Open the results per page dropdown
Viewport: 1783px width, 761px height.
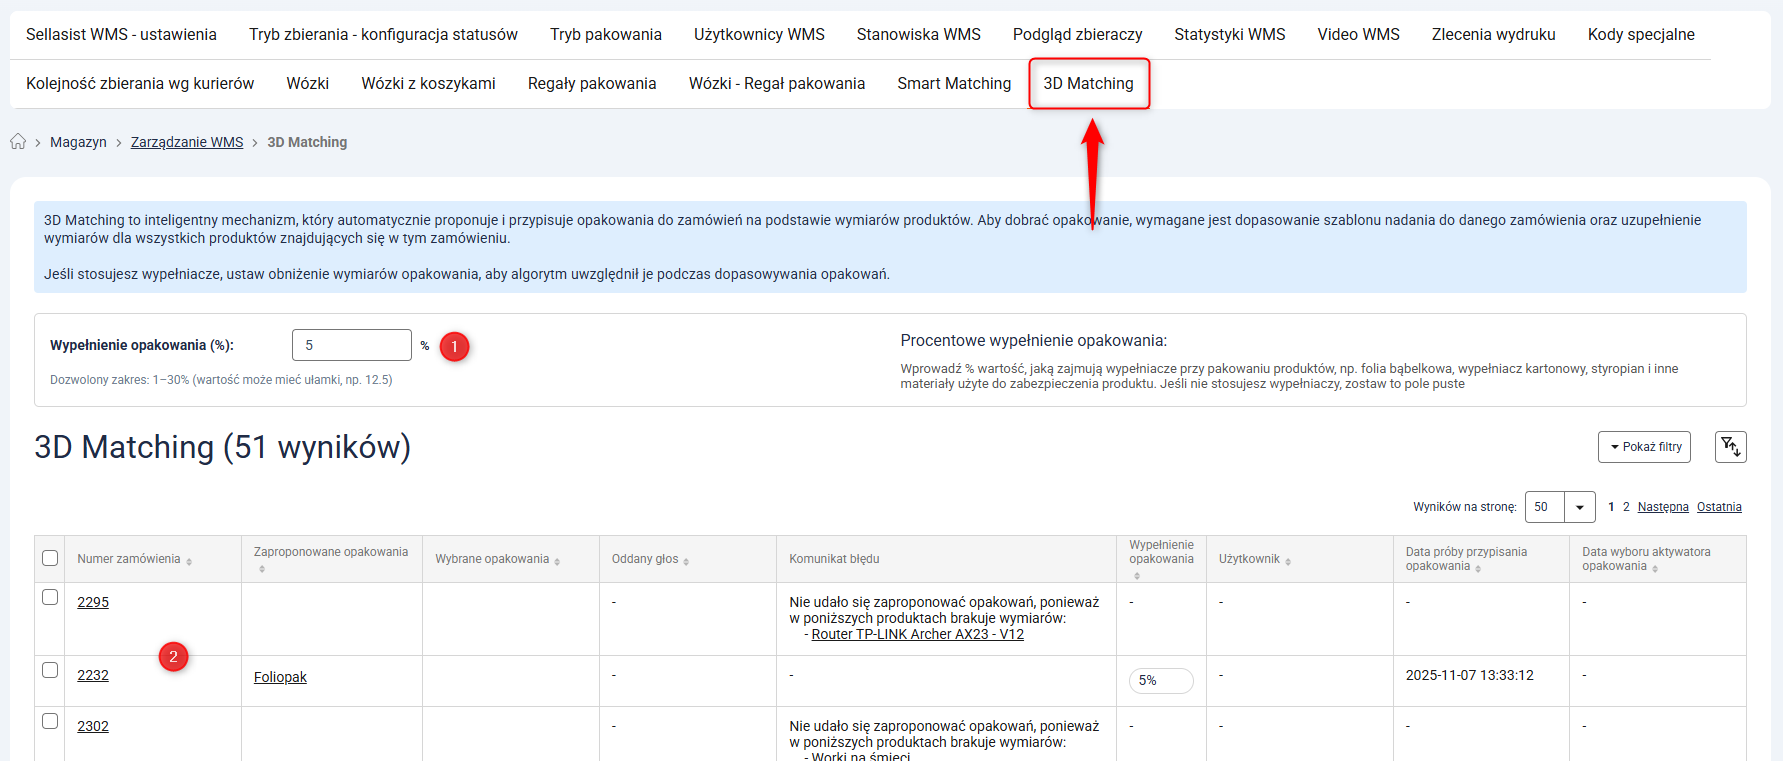tap(1579, 507)
